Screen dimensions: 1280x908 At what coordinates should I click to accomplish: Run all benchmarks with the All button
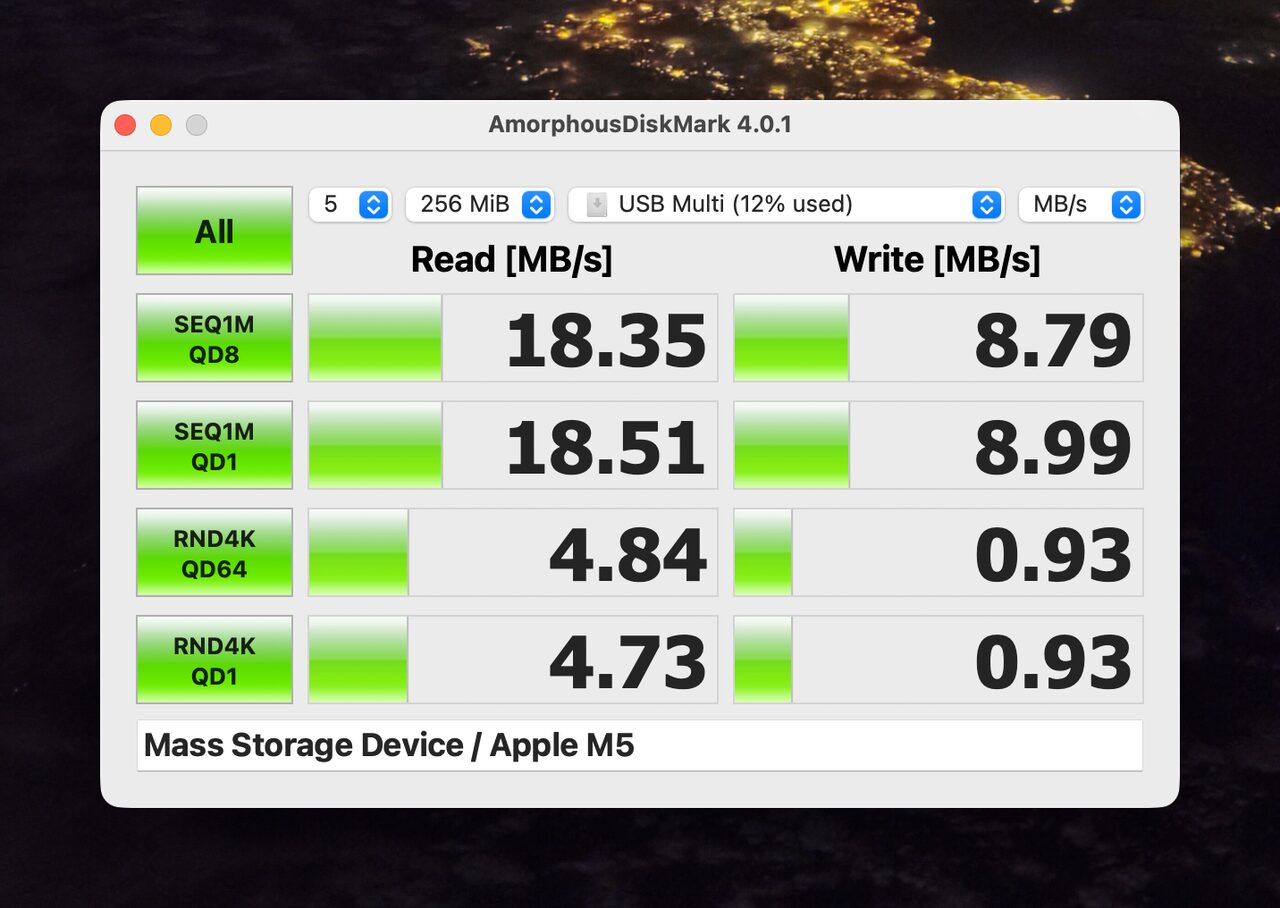point(214,230)
